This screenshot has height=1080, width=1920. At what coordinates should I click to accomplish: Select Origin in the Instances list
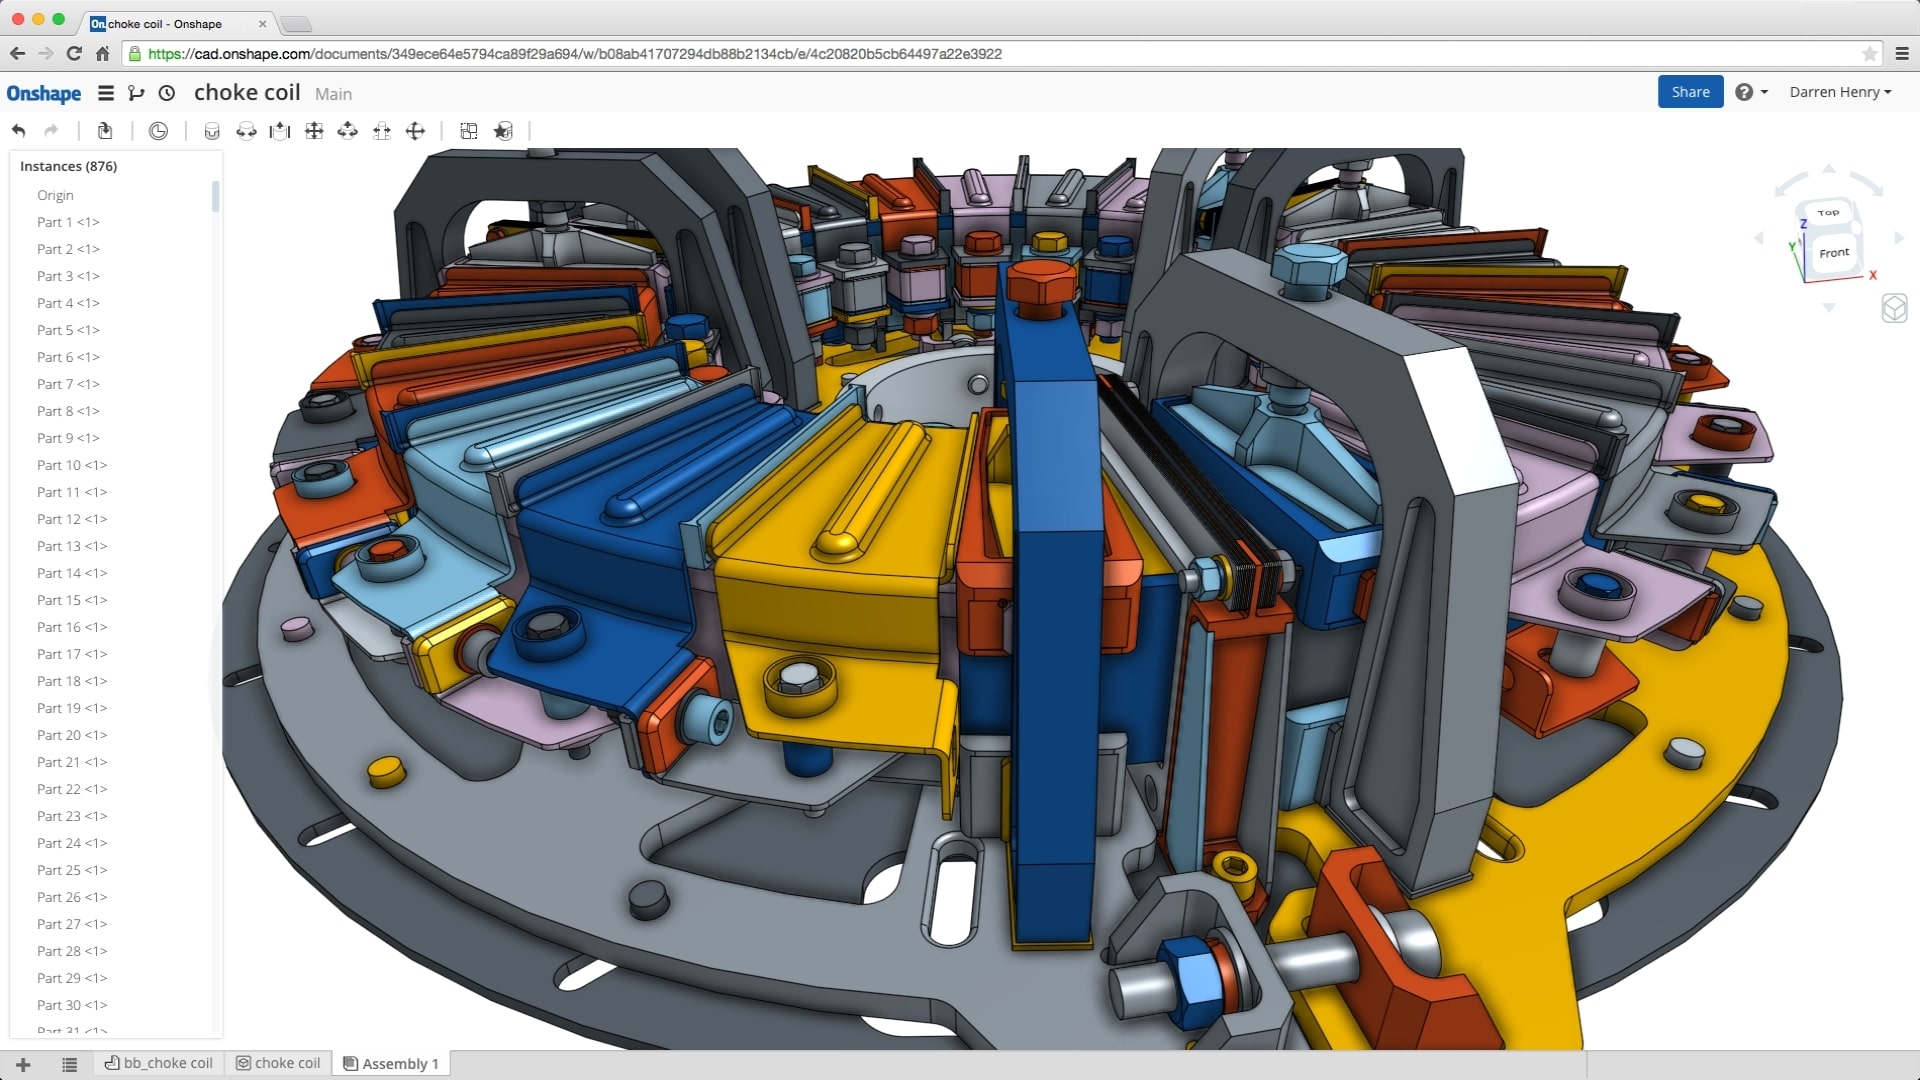pos(55,195)
